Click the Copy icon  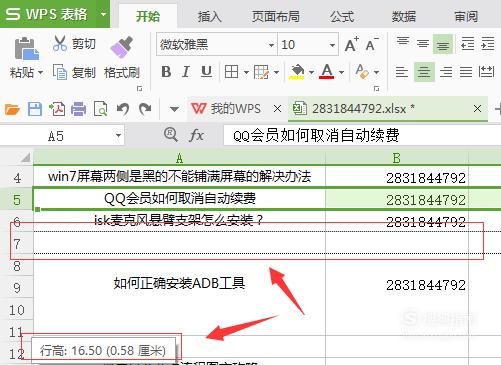pos(60,72)
